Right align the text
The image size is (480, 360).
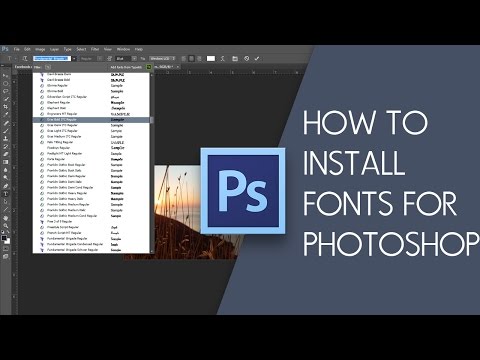[x=199, y=59]
